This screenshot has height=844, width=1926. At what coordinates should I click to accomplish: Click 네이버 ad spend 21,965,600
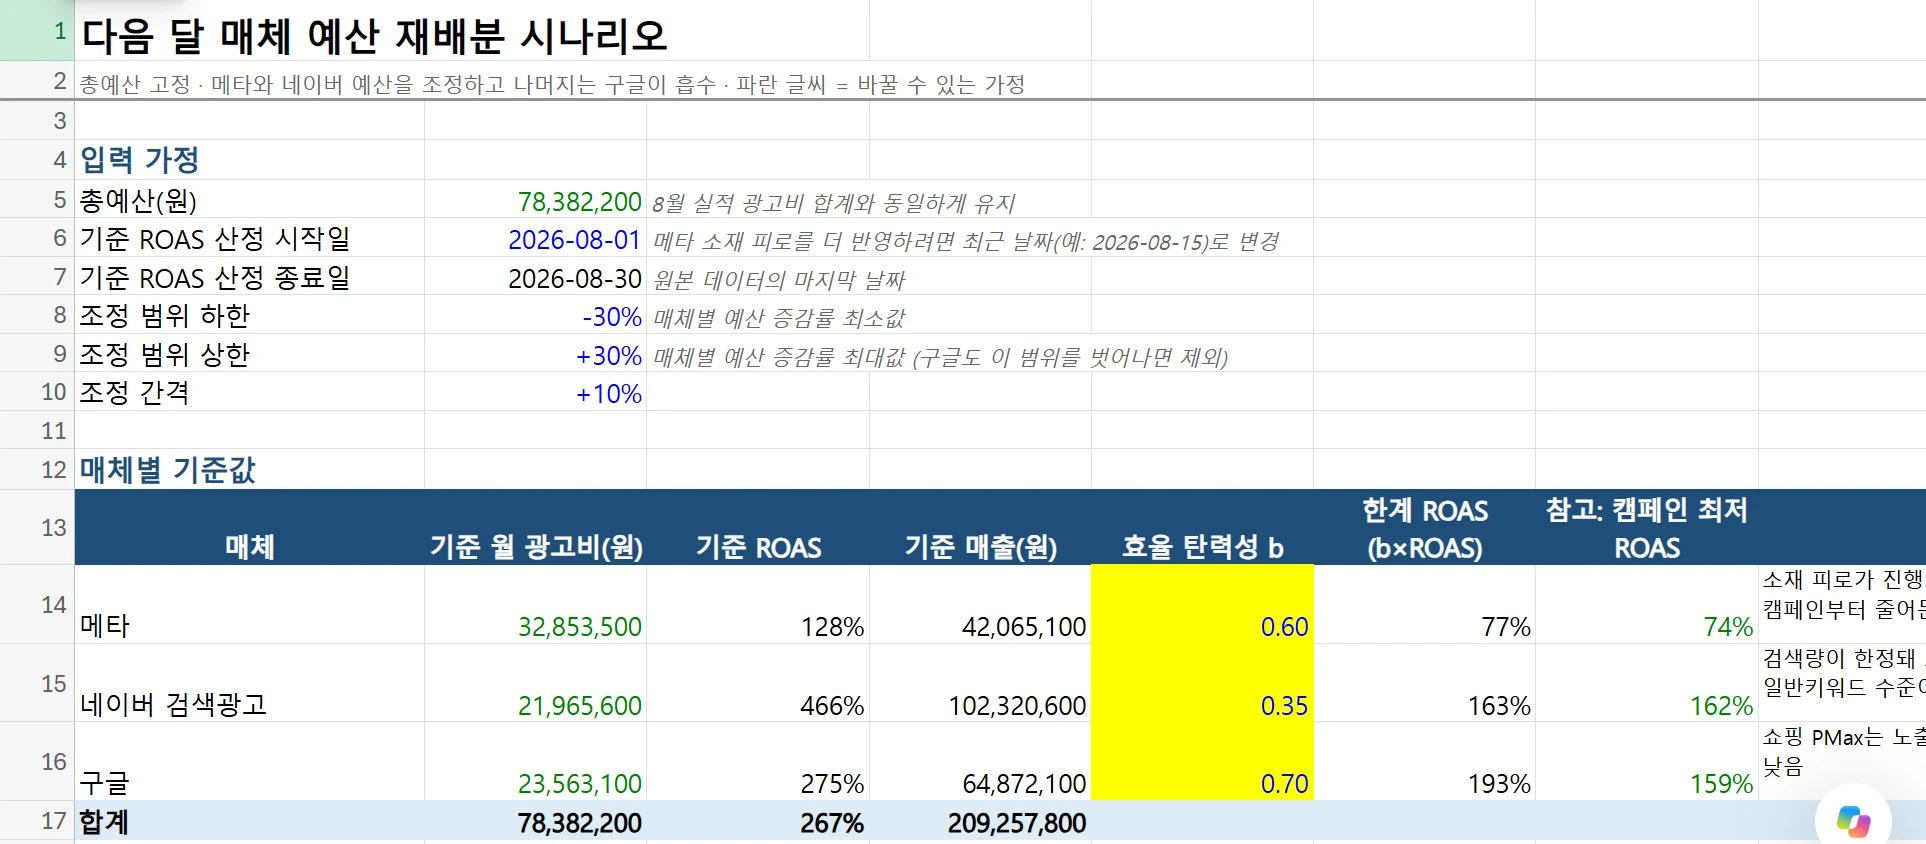click(x=579, y=706)
